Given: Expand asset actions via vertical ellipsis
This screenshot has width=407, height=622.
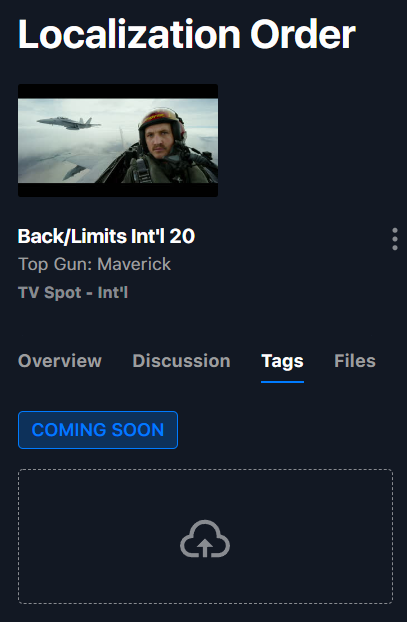Looking at the screenshot, I should click(394, 239).
